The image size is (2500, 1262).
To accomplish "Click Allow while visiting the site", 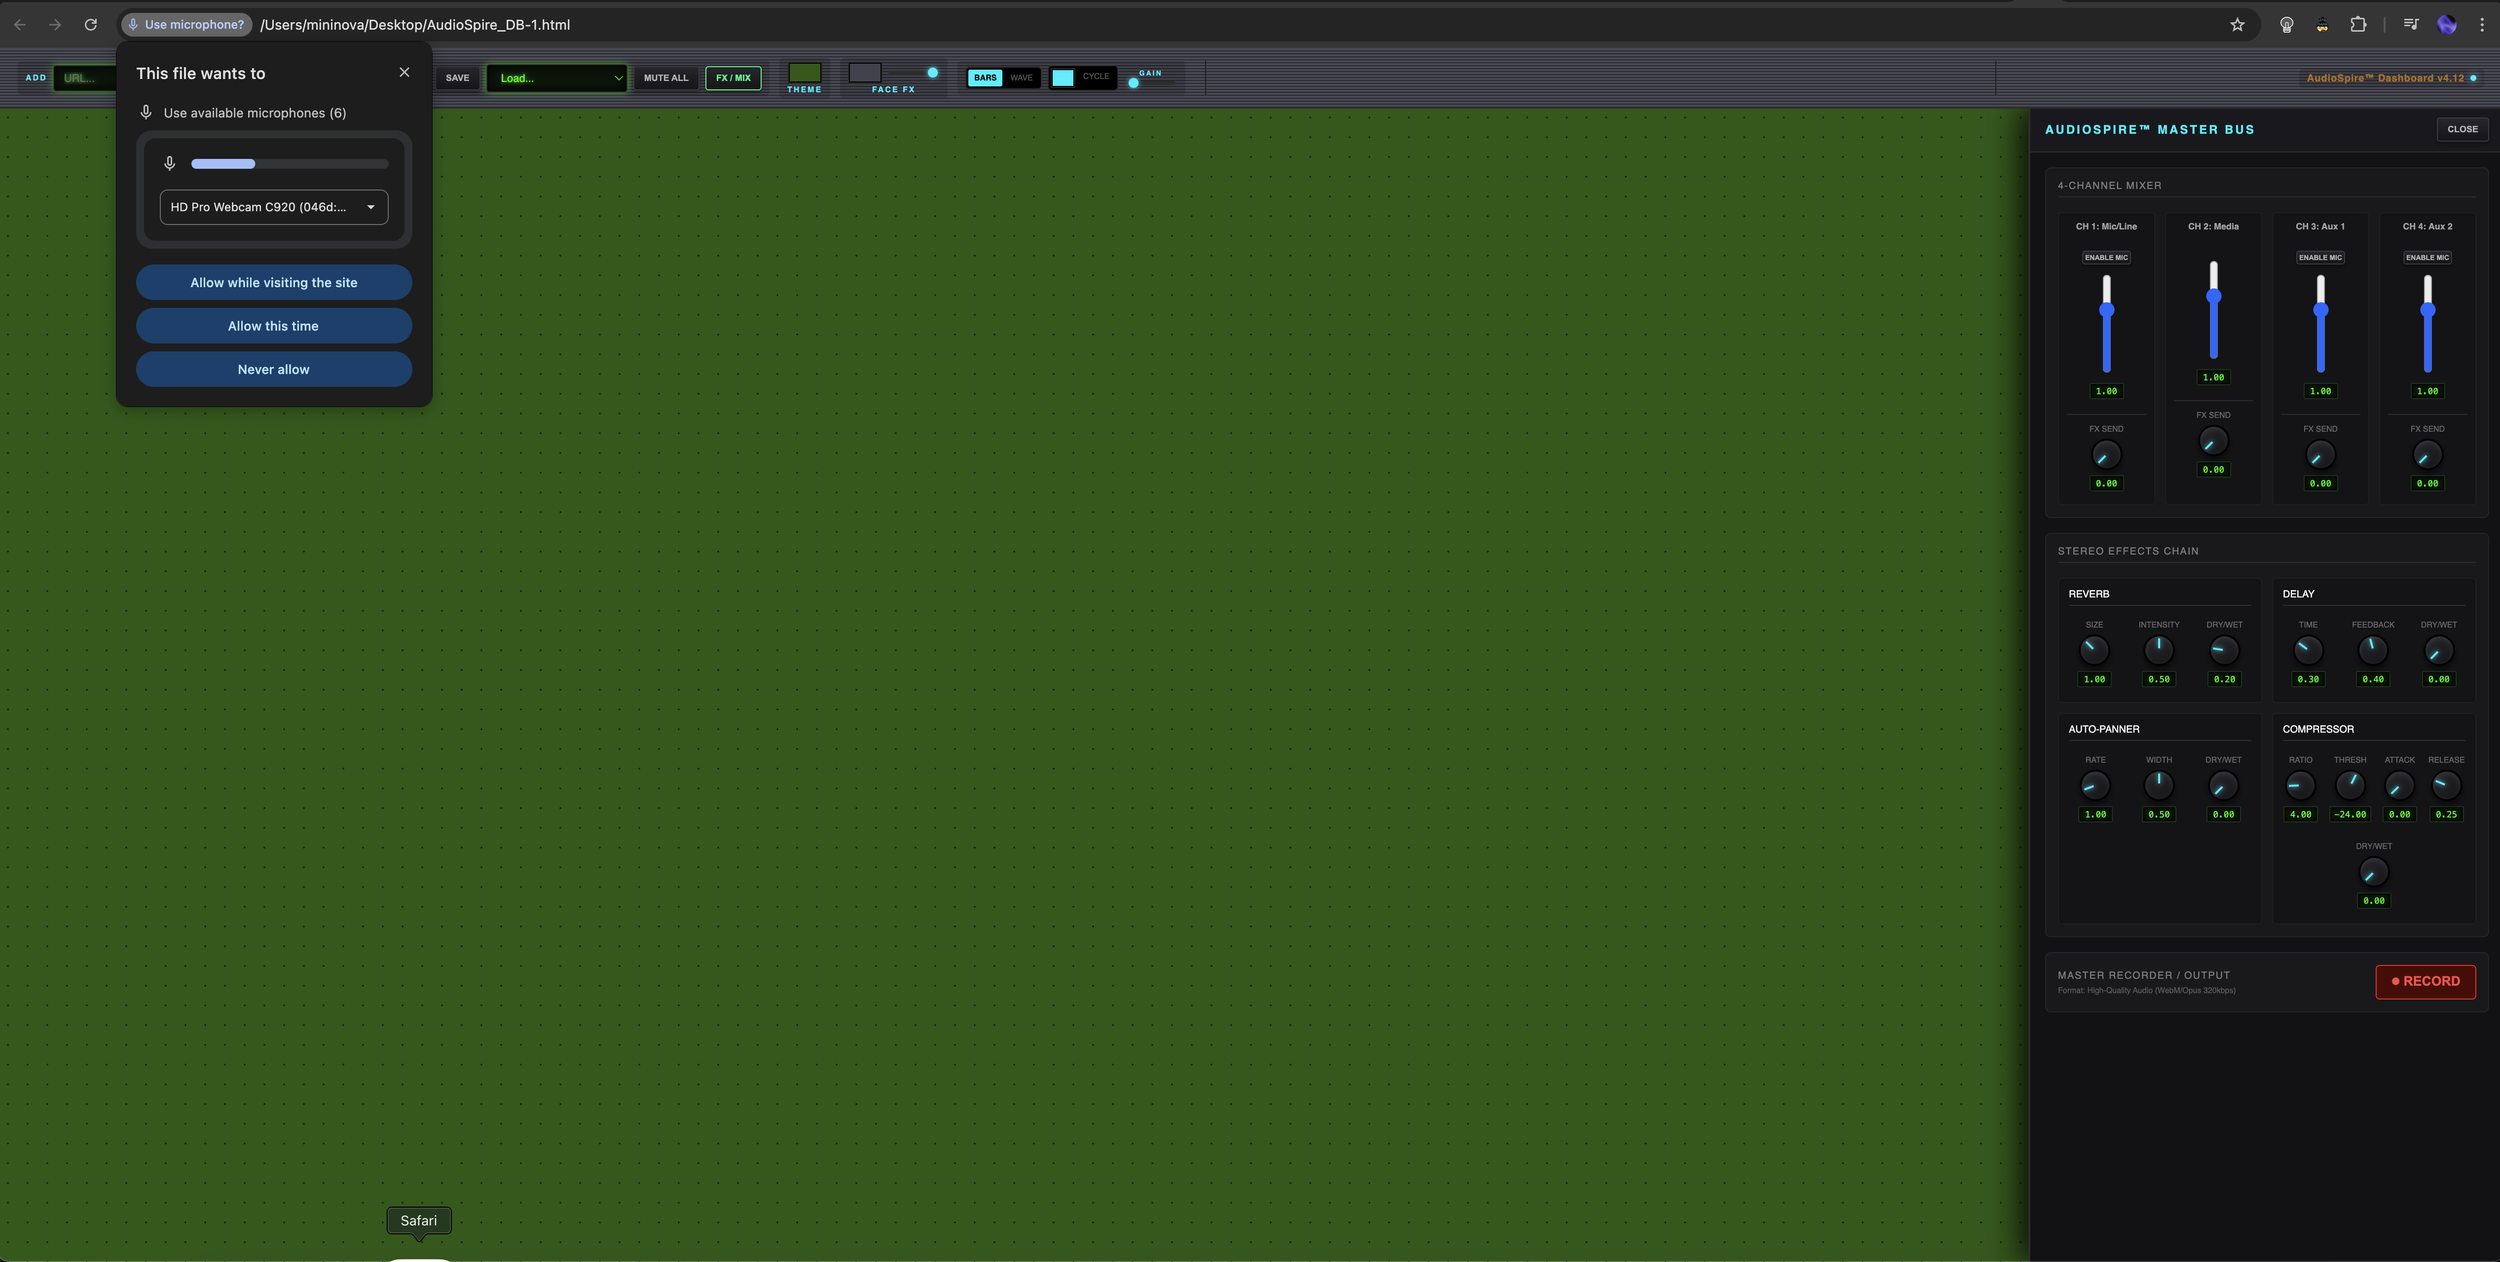I will click(273, 282).
